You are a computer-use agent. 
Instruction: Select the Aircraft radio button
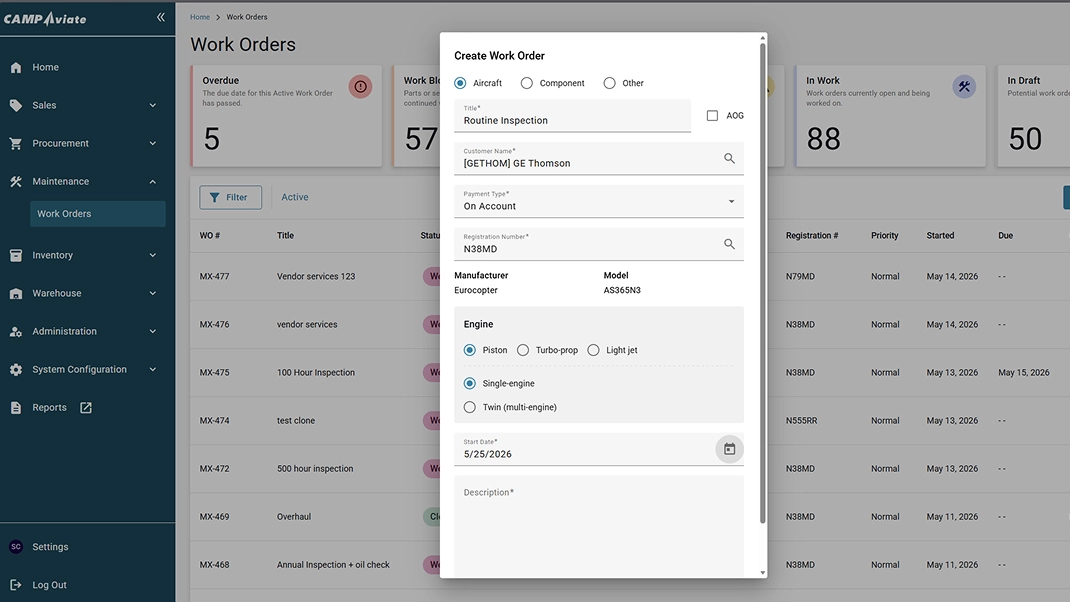click(x=461, y=83)
